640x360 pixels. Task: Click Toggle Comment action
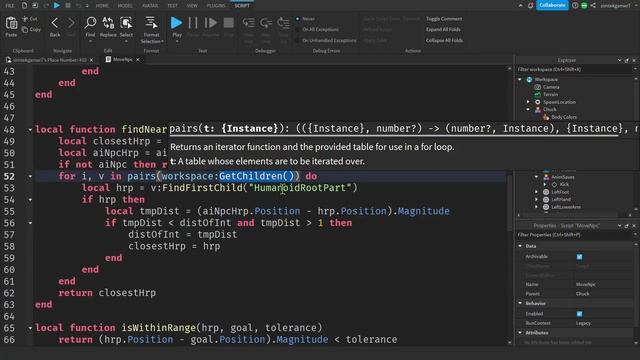(x=444, y=19)
